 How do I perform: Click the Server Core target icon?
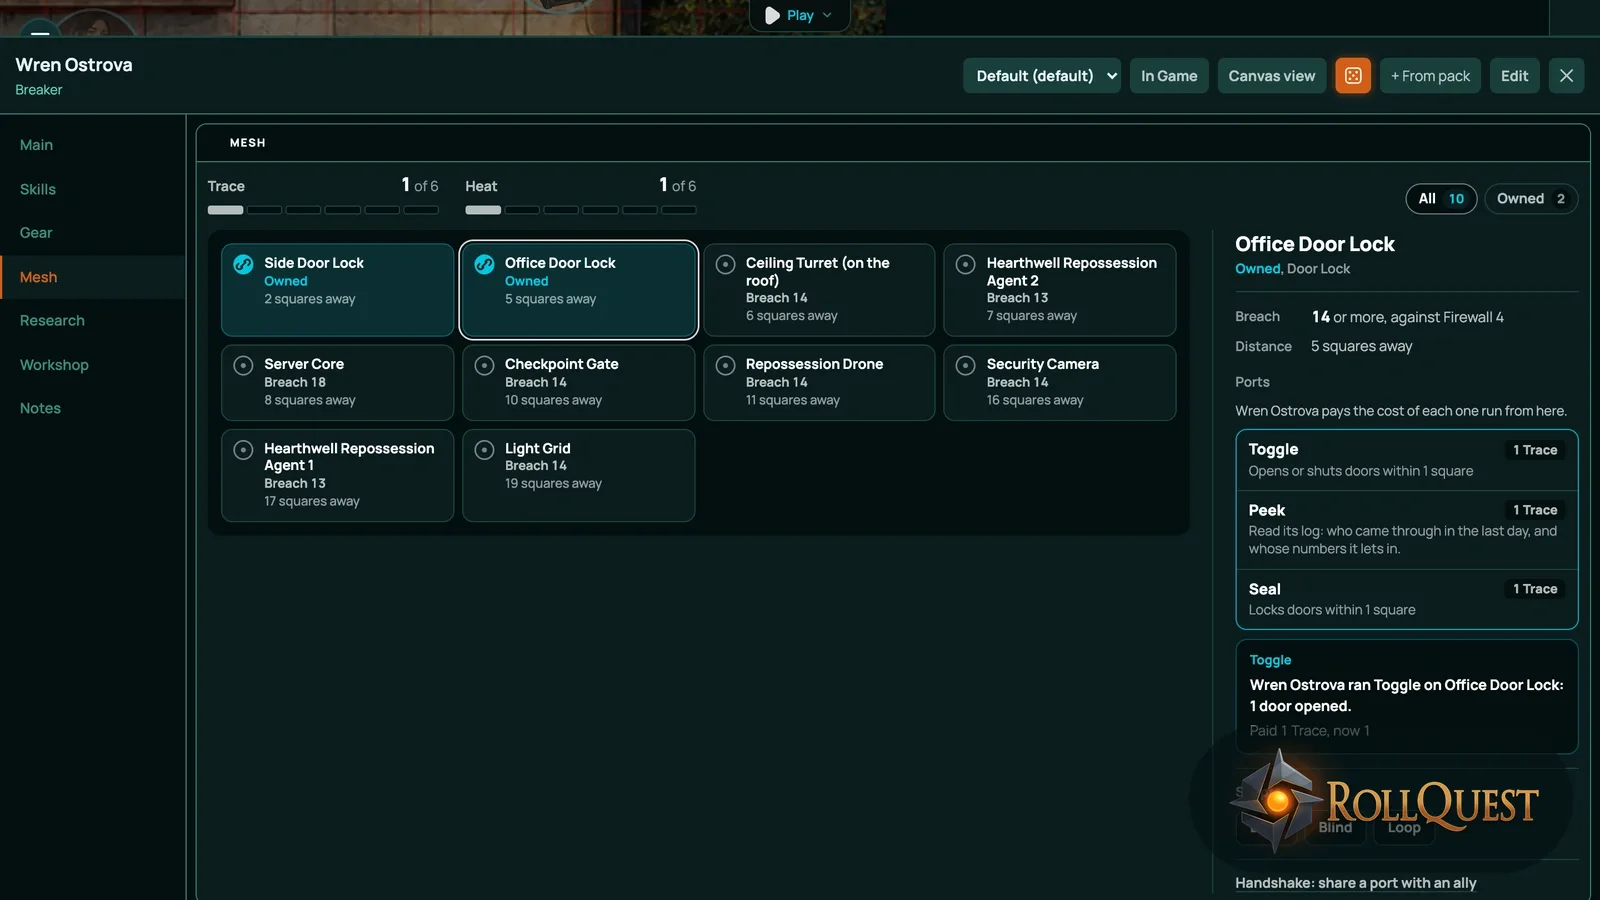coord(243,365)
